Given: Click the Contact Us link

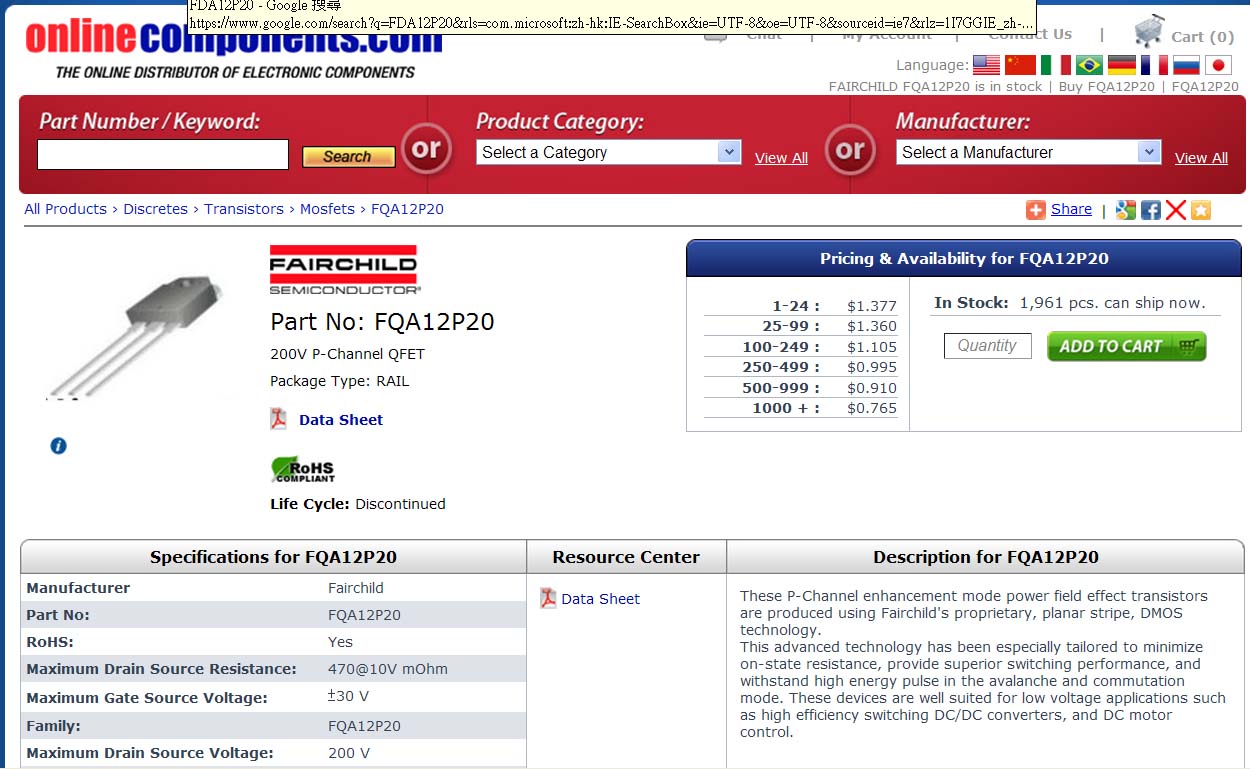Looking at the screenshot, I should (1030, 34).
